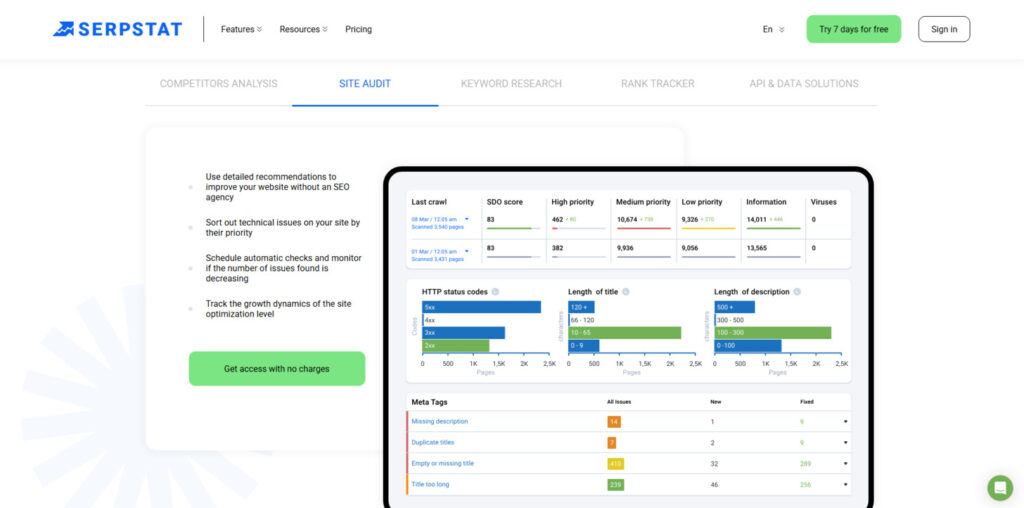Open the 08 Mar crawl date dropdown
Screen dimensions: 1024x508
(466, 219)
